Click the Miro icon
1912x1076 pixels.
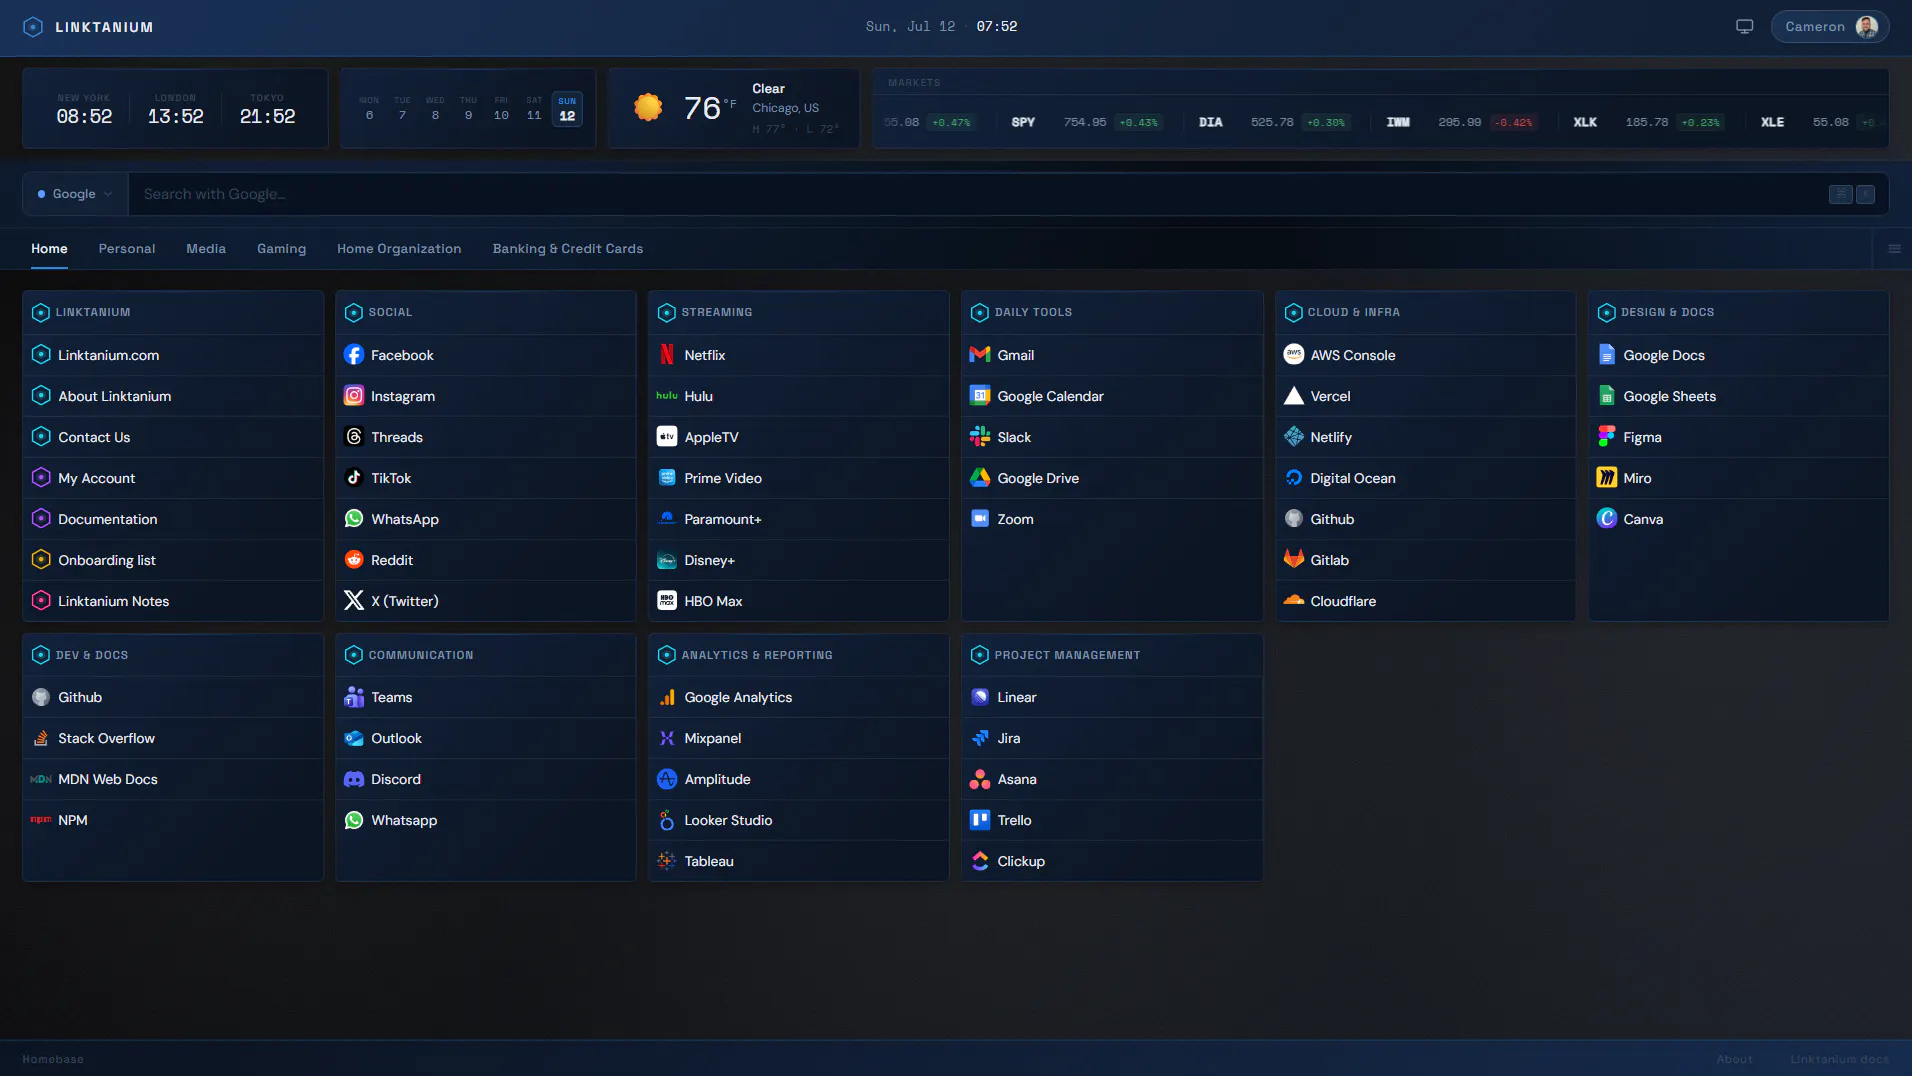point(1607,478)
